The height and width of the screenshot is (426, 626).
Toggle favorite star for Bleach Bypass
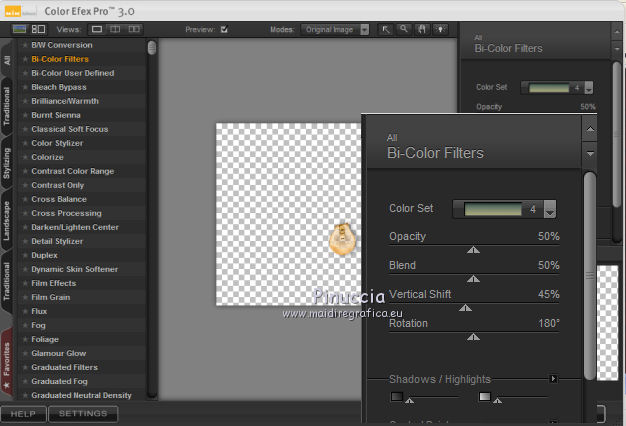coord(25,87)
